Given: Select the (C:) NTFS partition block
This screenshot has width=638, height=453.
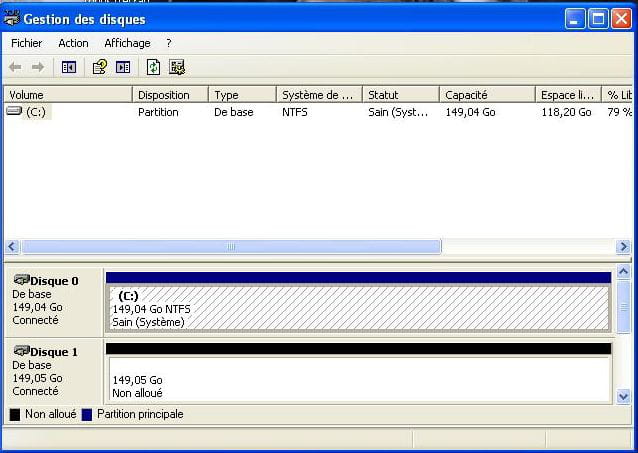Looking at the screenshot, I should coord(357,308).
